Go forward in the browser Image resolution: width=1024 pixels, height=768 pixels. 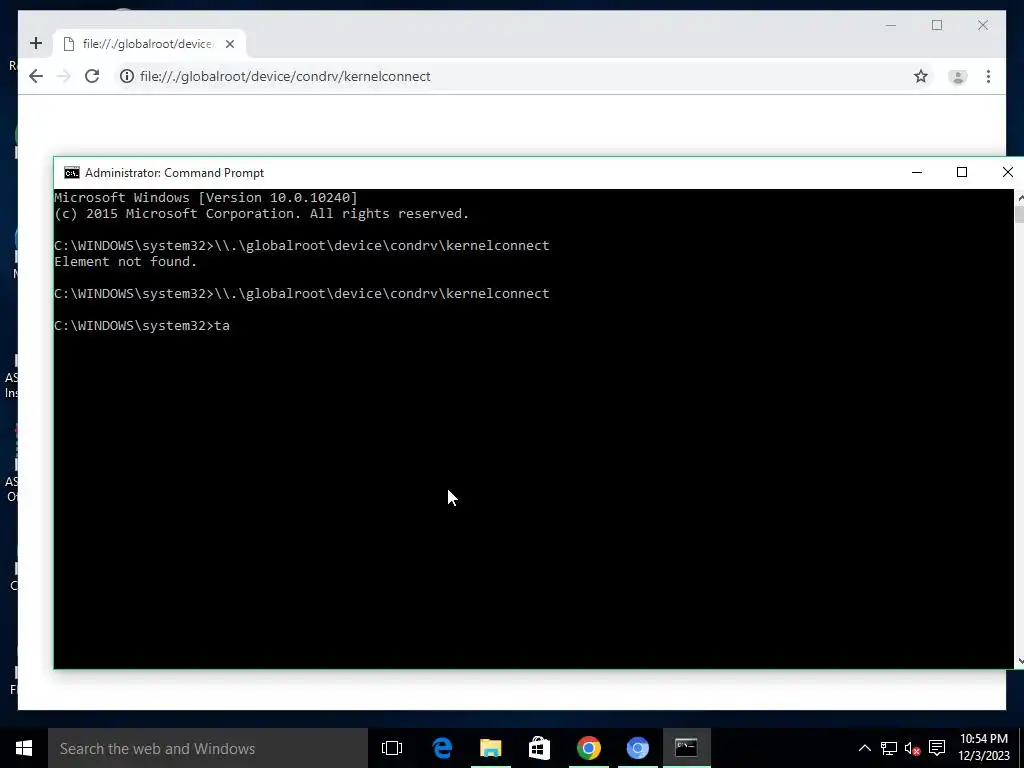coord(63,76)
